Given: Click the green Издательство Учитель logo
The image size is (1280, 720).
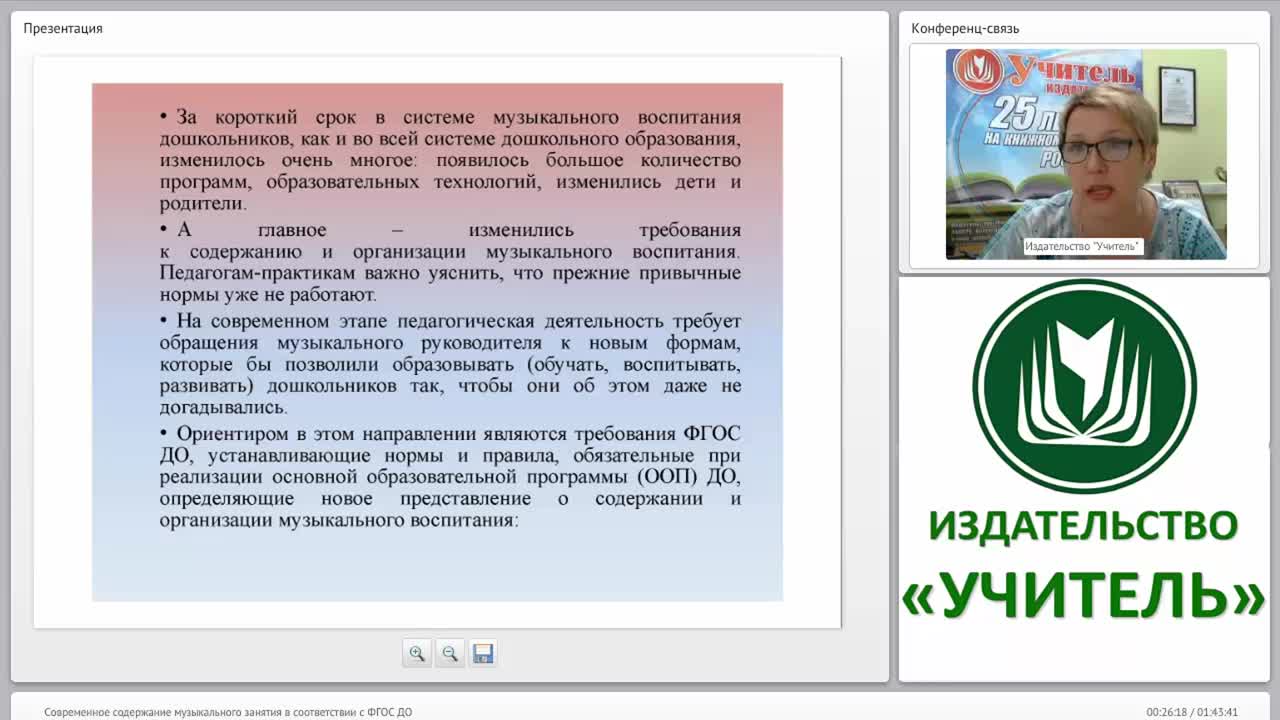Looking at the screenshot, I should (x=1084, y=386).
